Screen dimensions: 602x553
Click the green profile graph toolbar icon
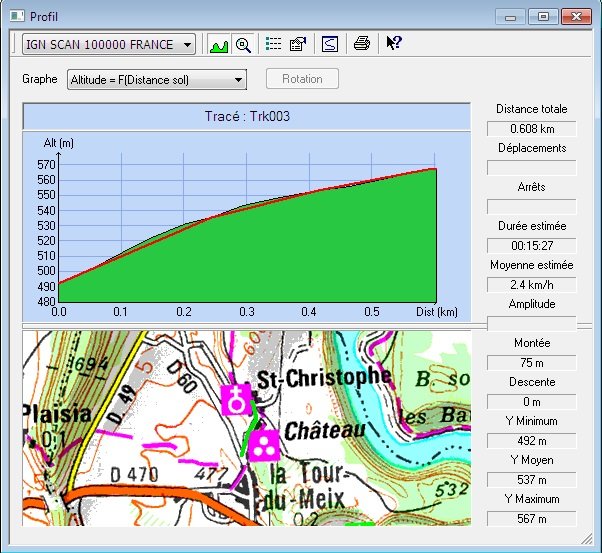[x=219, y=45]
